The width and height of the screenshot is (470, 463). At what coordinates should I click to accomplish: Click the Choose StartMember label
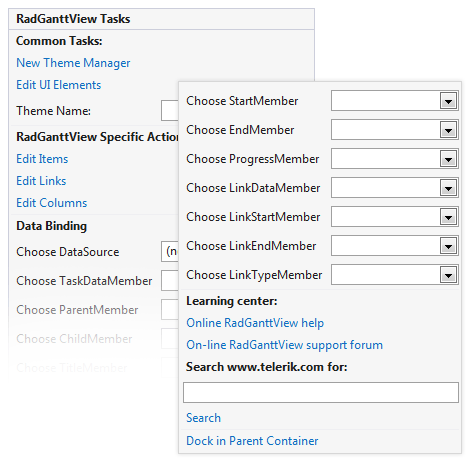tap(242, 101)
